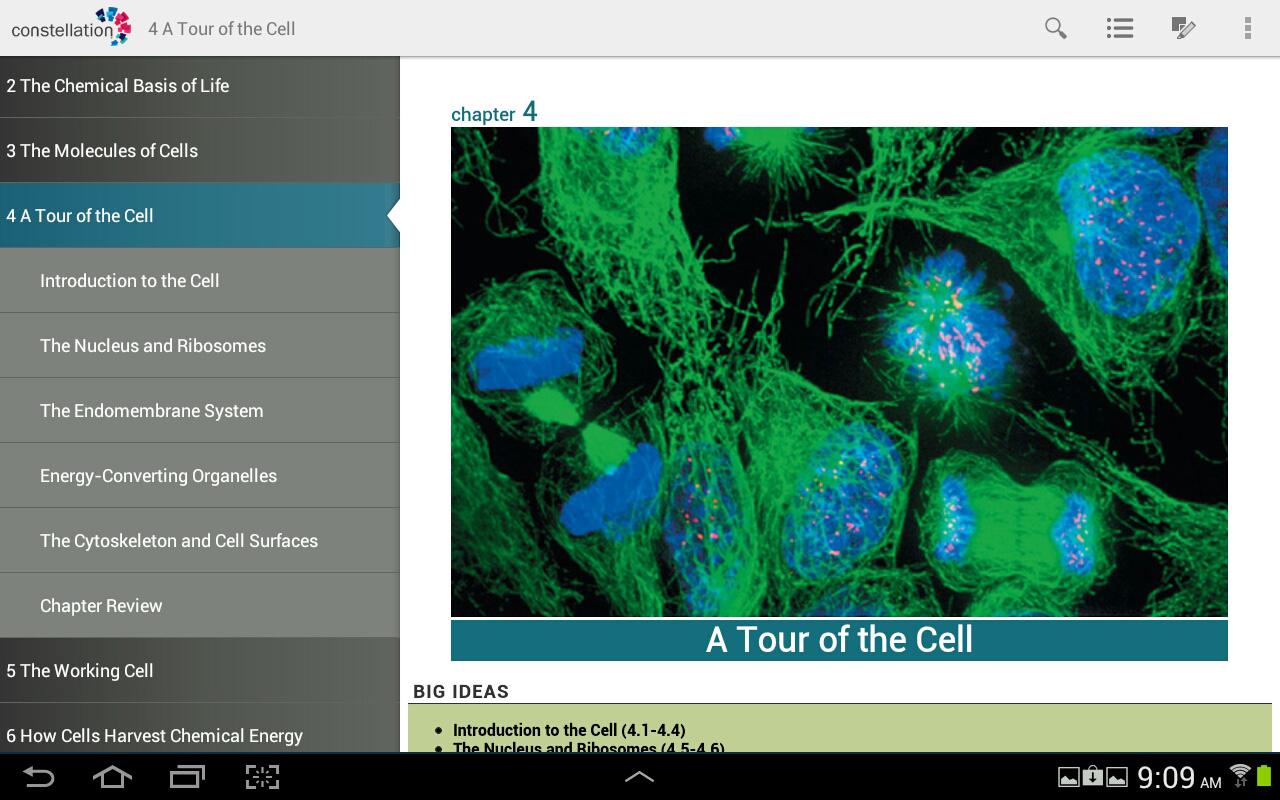The width and height of the screenshot is (1280, 800).
Task: Expand chapter 5 The Working Cell
Action: (x=200, y=671)
